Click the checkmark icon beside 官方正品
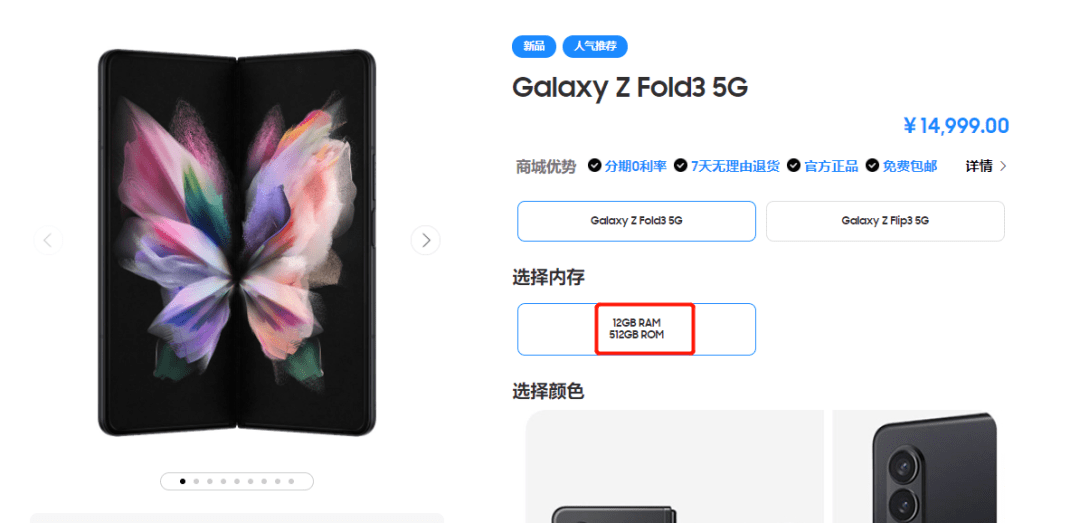This screenshot has height=523, width=1080. pos(794,166)
